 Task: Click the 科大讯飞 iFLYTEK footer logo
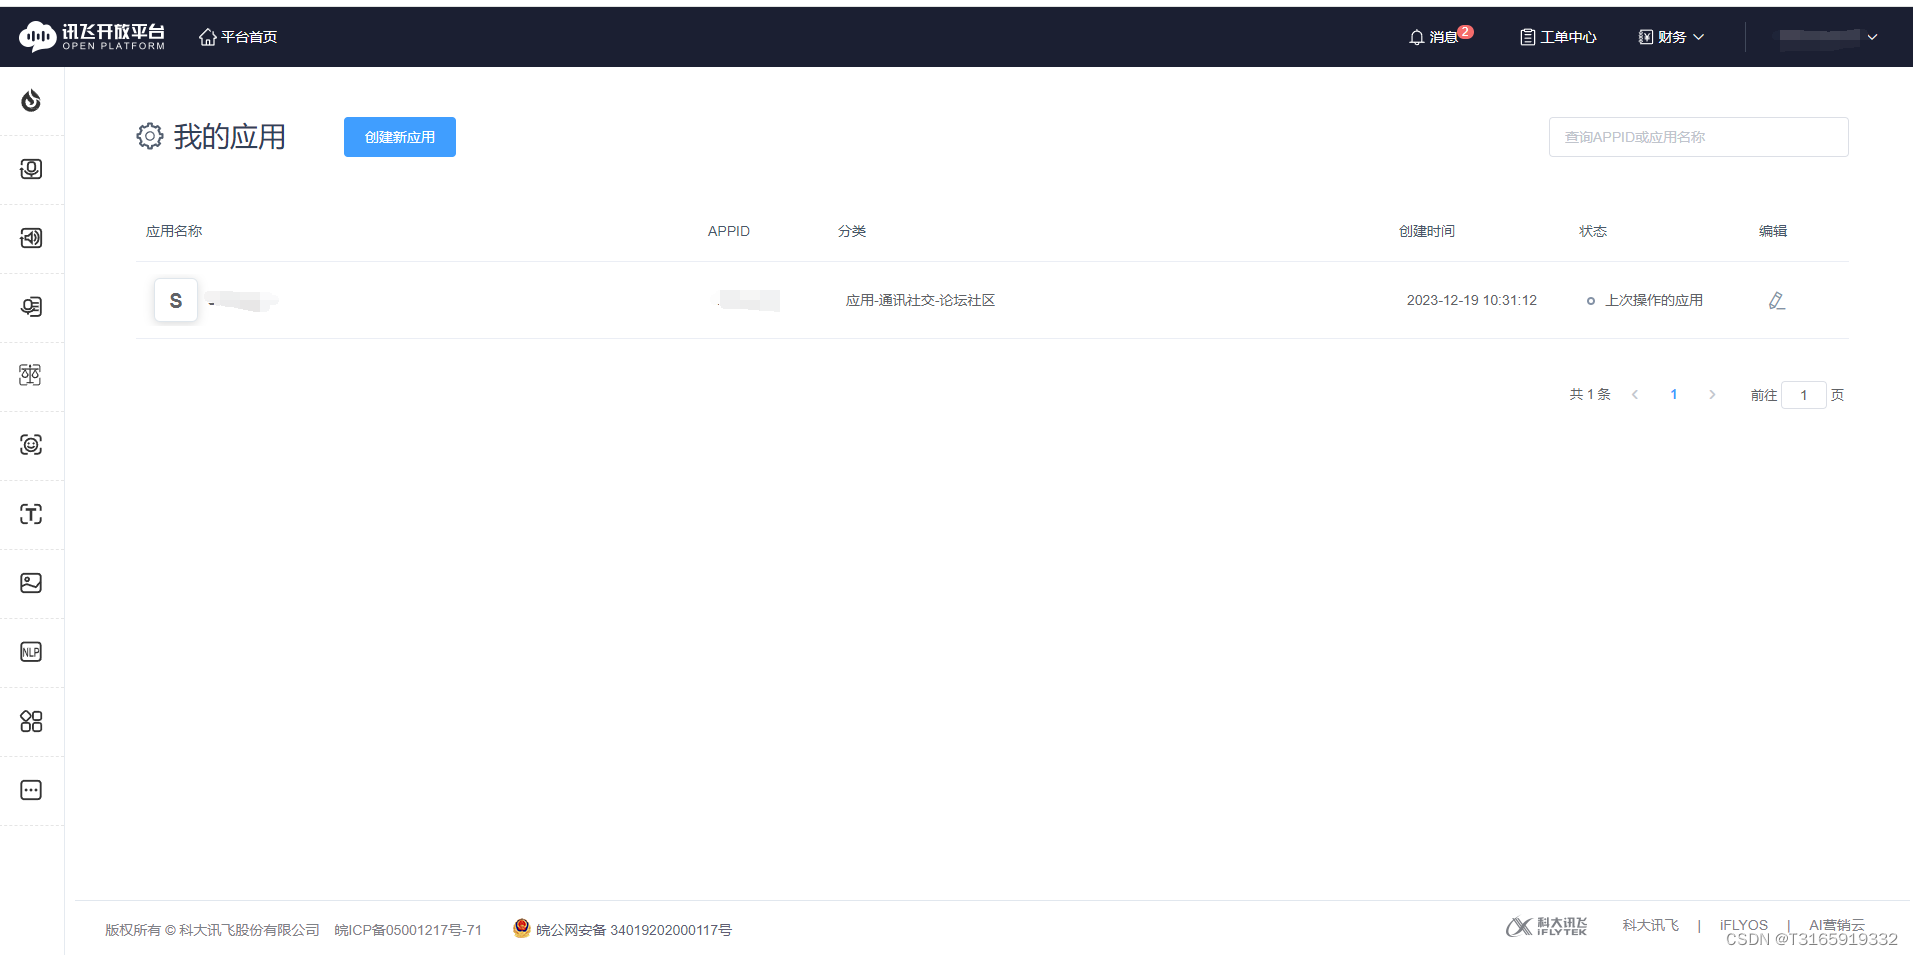tap(1546, 926)
